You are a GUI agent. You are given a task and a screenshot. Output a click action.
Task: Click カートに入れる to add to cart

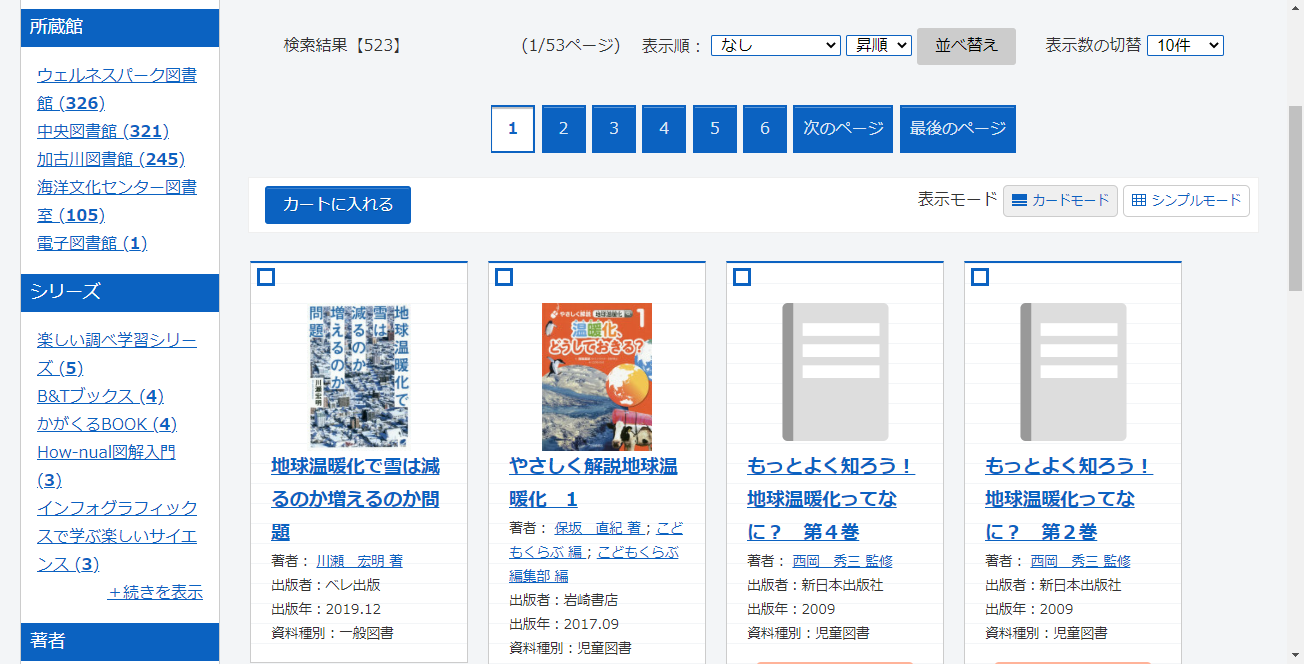[337, 204]
